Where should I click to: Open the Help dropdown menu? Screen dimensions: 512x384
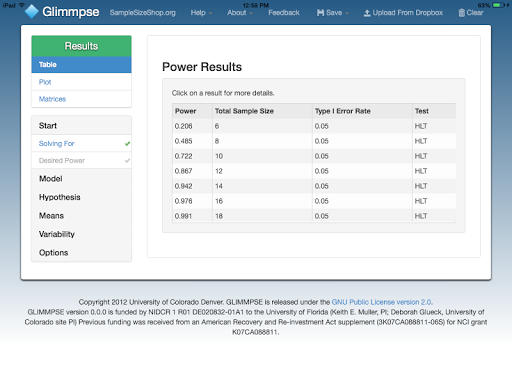pyautogui.click(x=201, y=13)
